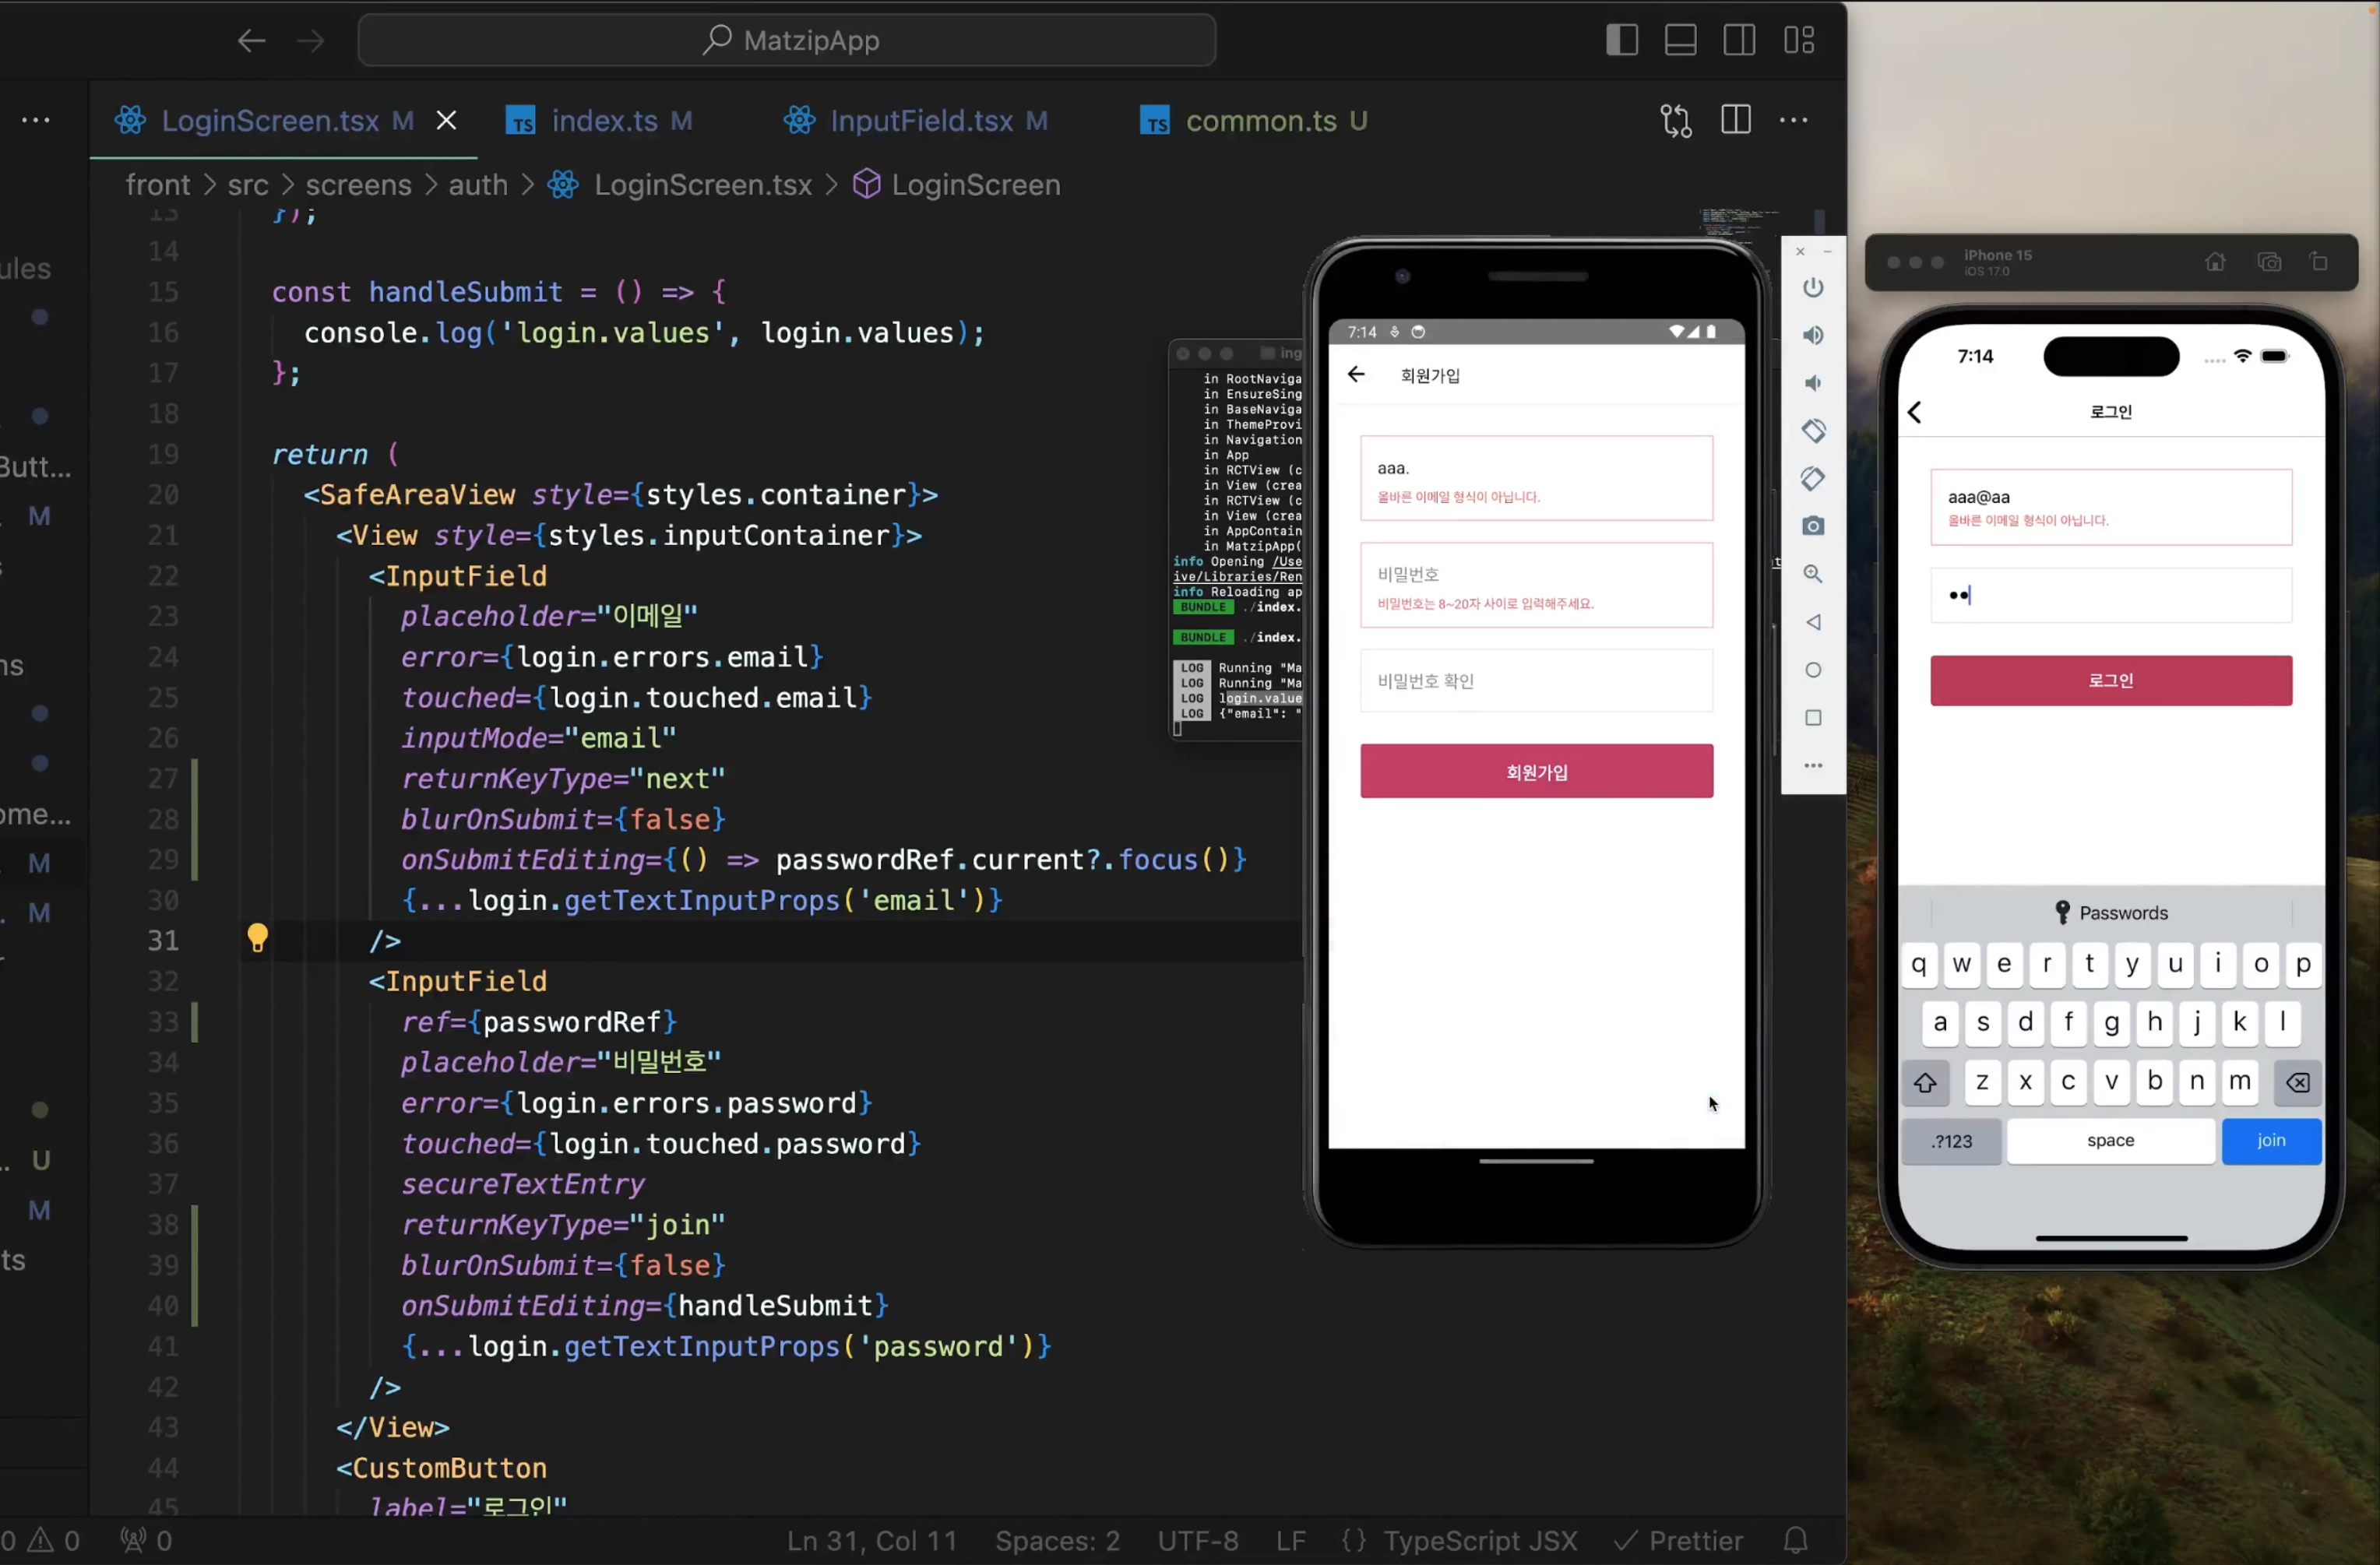Click the iOS simulator home icon
This screenshot has height=1565, width=2380.
2215,262
